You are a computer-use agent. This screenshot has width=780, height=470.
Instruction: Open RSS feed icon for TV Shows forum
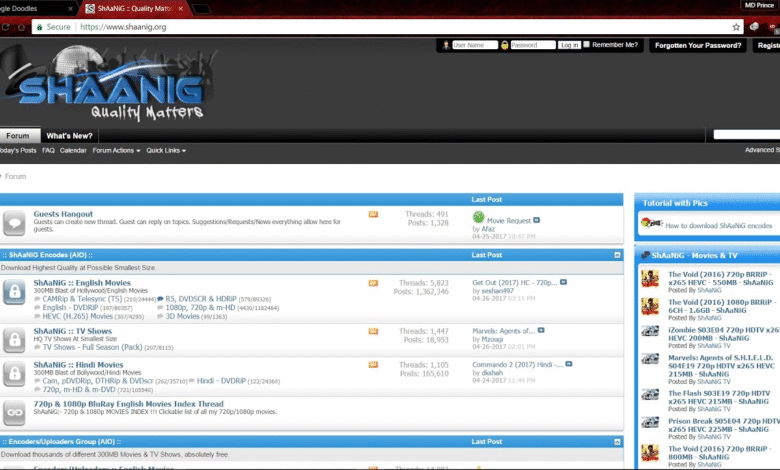[373, 331]
